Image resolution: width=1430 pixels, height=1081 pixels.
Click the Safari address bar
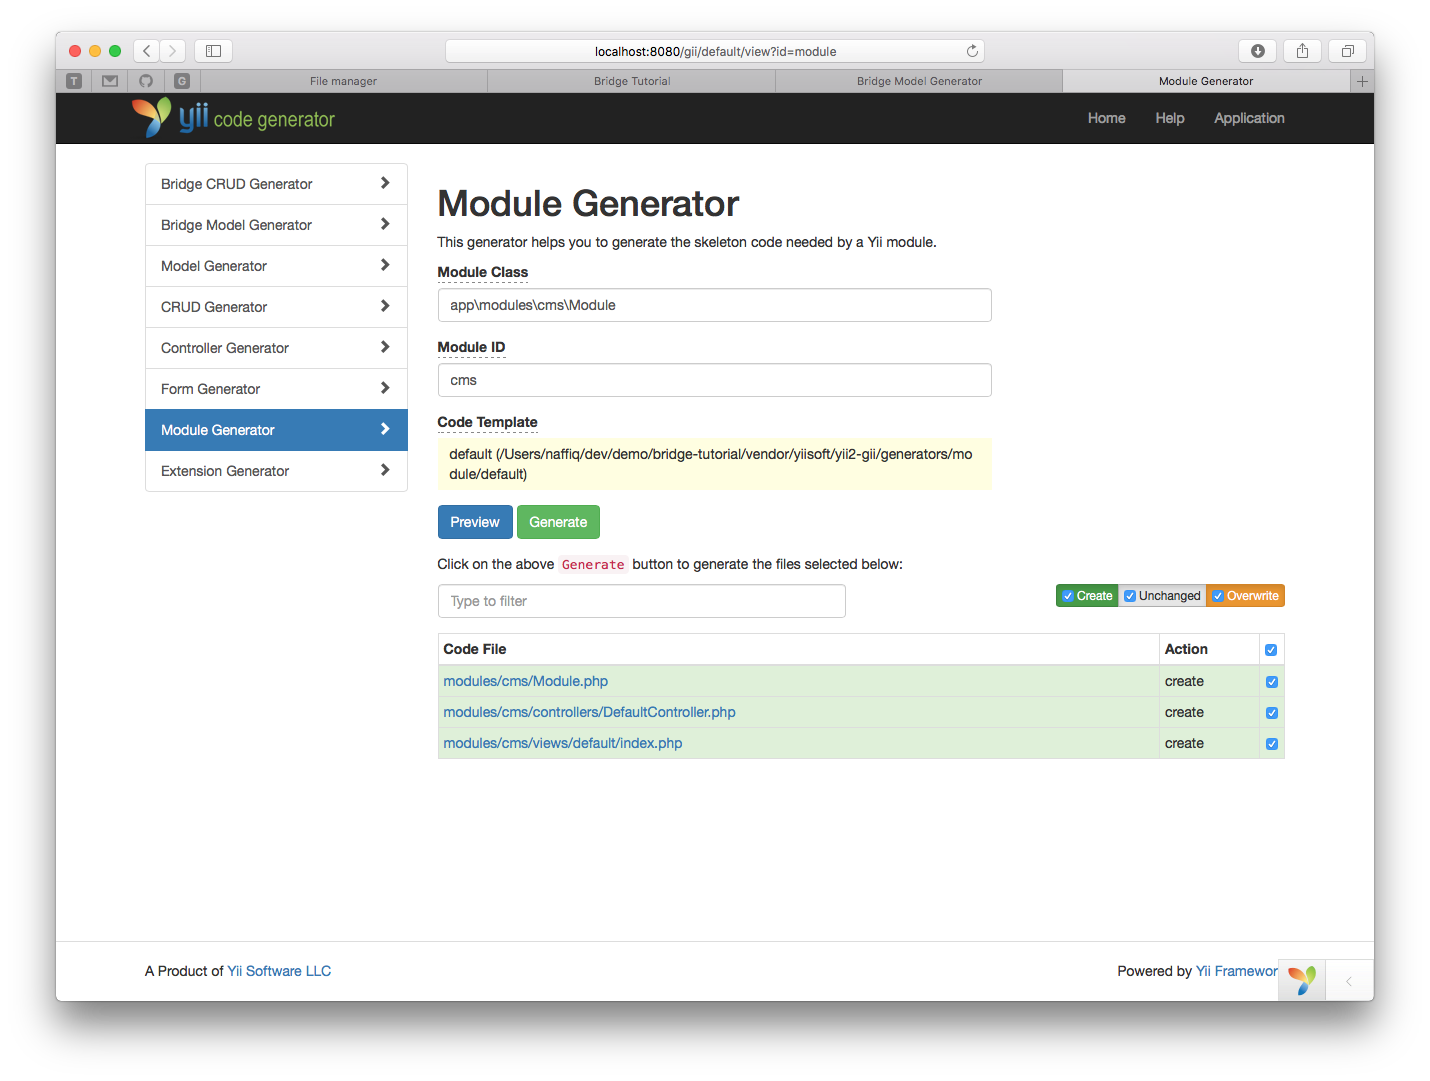click(715, 51)
